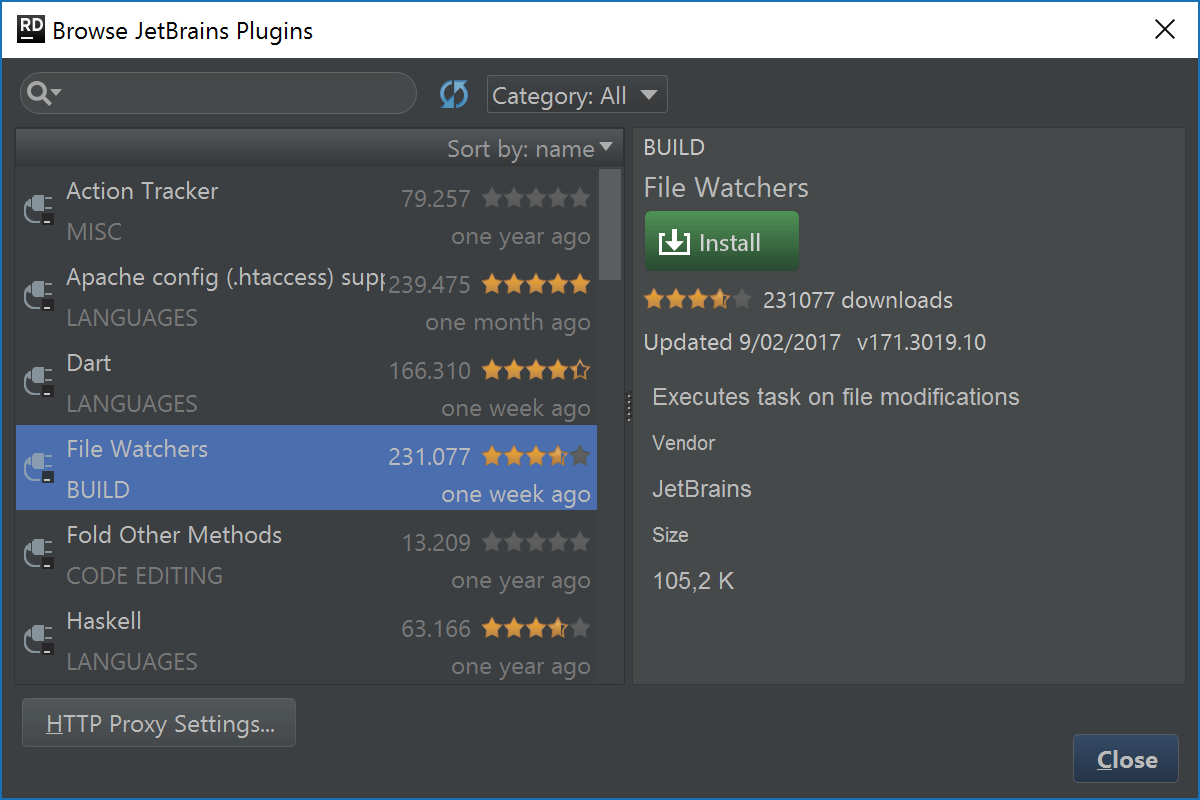Viewport: 1200px width, 800px height.
Task: Click the search magnifier icon
Action: click(x=44, y=94)
